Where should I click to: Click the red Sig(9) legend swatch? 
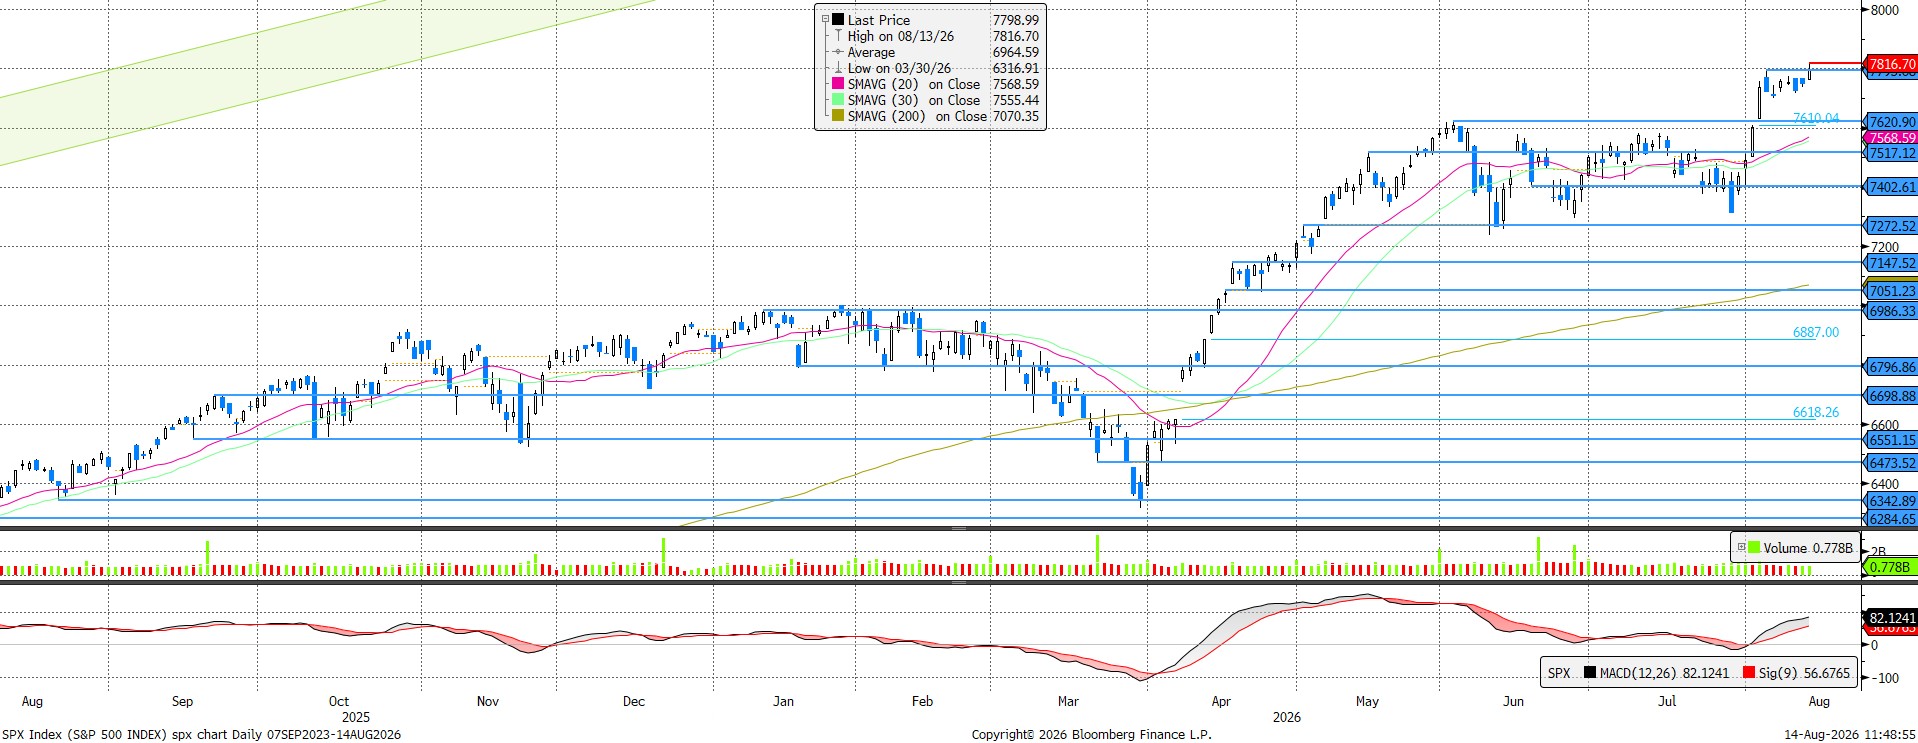[x=1748, y=673]
